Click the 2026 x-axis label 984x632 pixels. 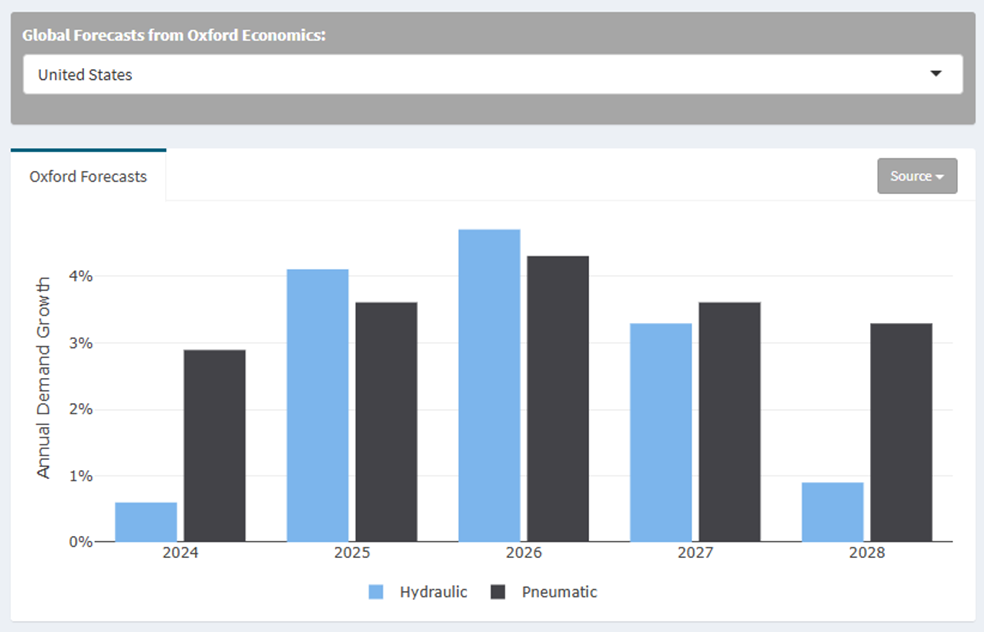click(524, 554)
